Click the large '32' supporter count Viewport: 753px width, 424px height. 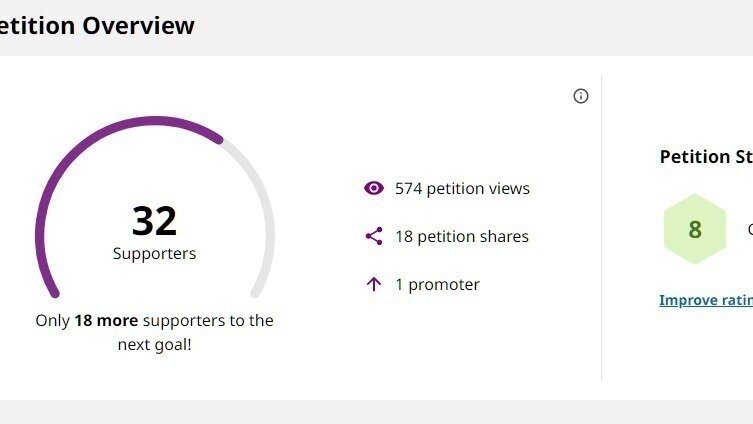(154, 220)
